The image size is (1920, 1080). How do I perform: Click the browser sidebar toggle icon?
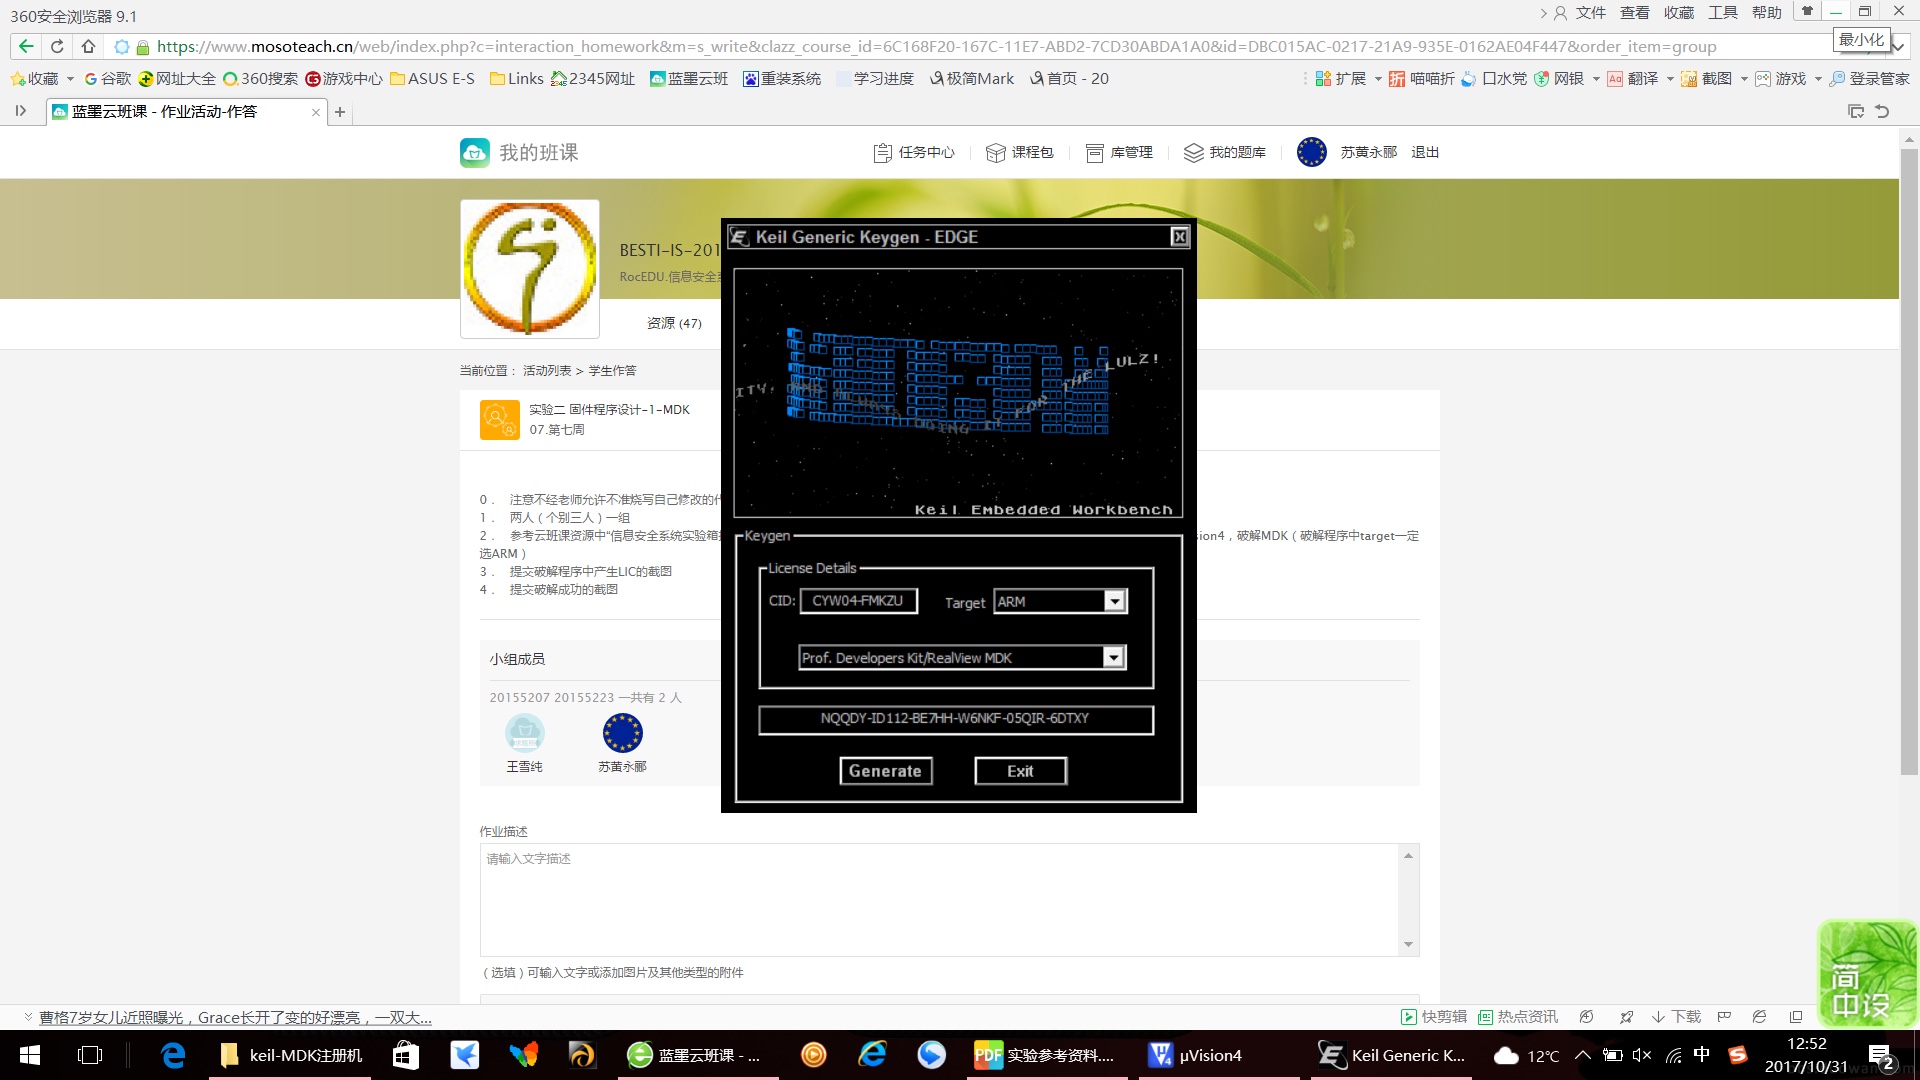coord(21,111)
